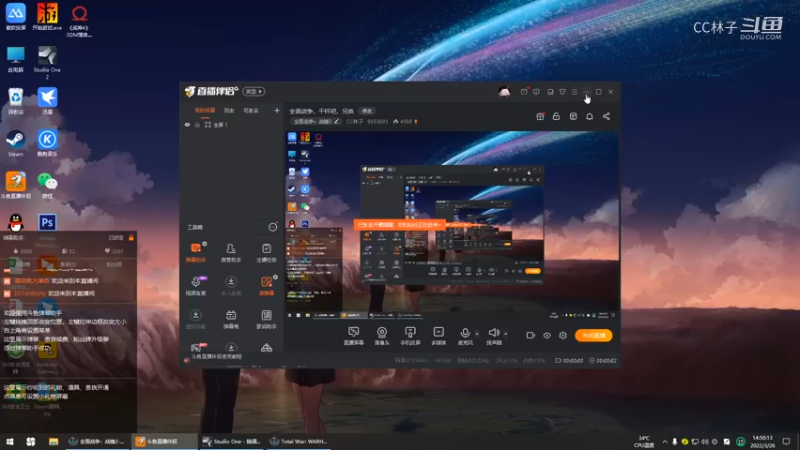This screenshot has width=800, height=450.
Task: Open File Explorer from taskbar
Action: [53, 441]
